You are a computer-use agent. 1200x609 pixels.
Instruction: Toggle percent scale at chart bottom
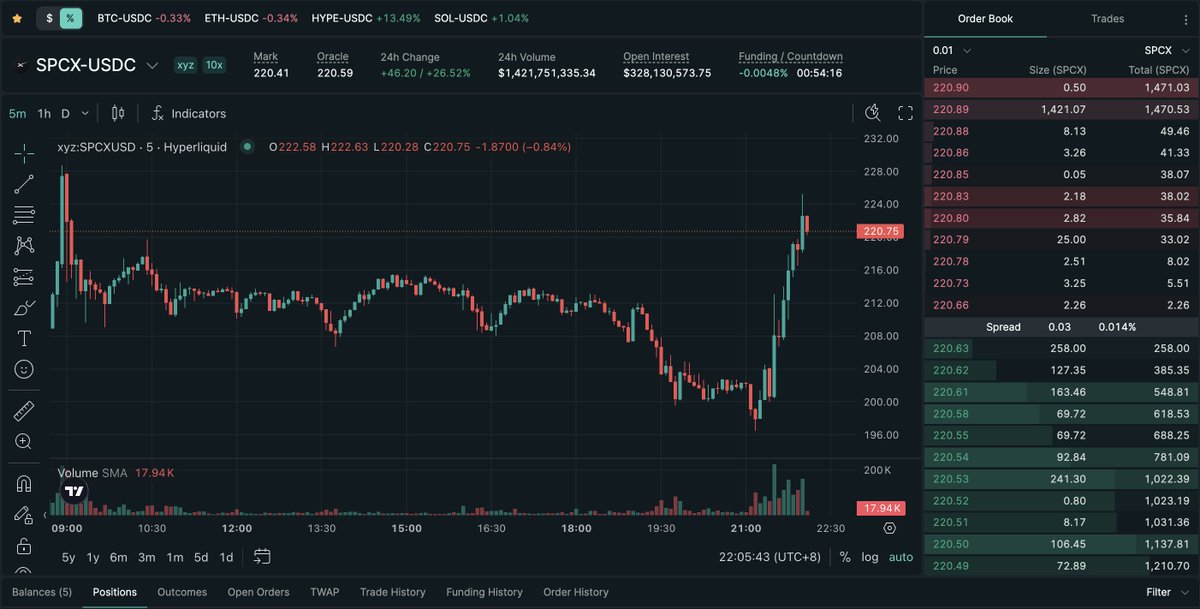[x=845, y=557]
